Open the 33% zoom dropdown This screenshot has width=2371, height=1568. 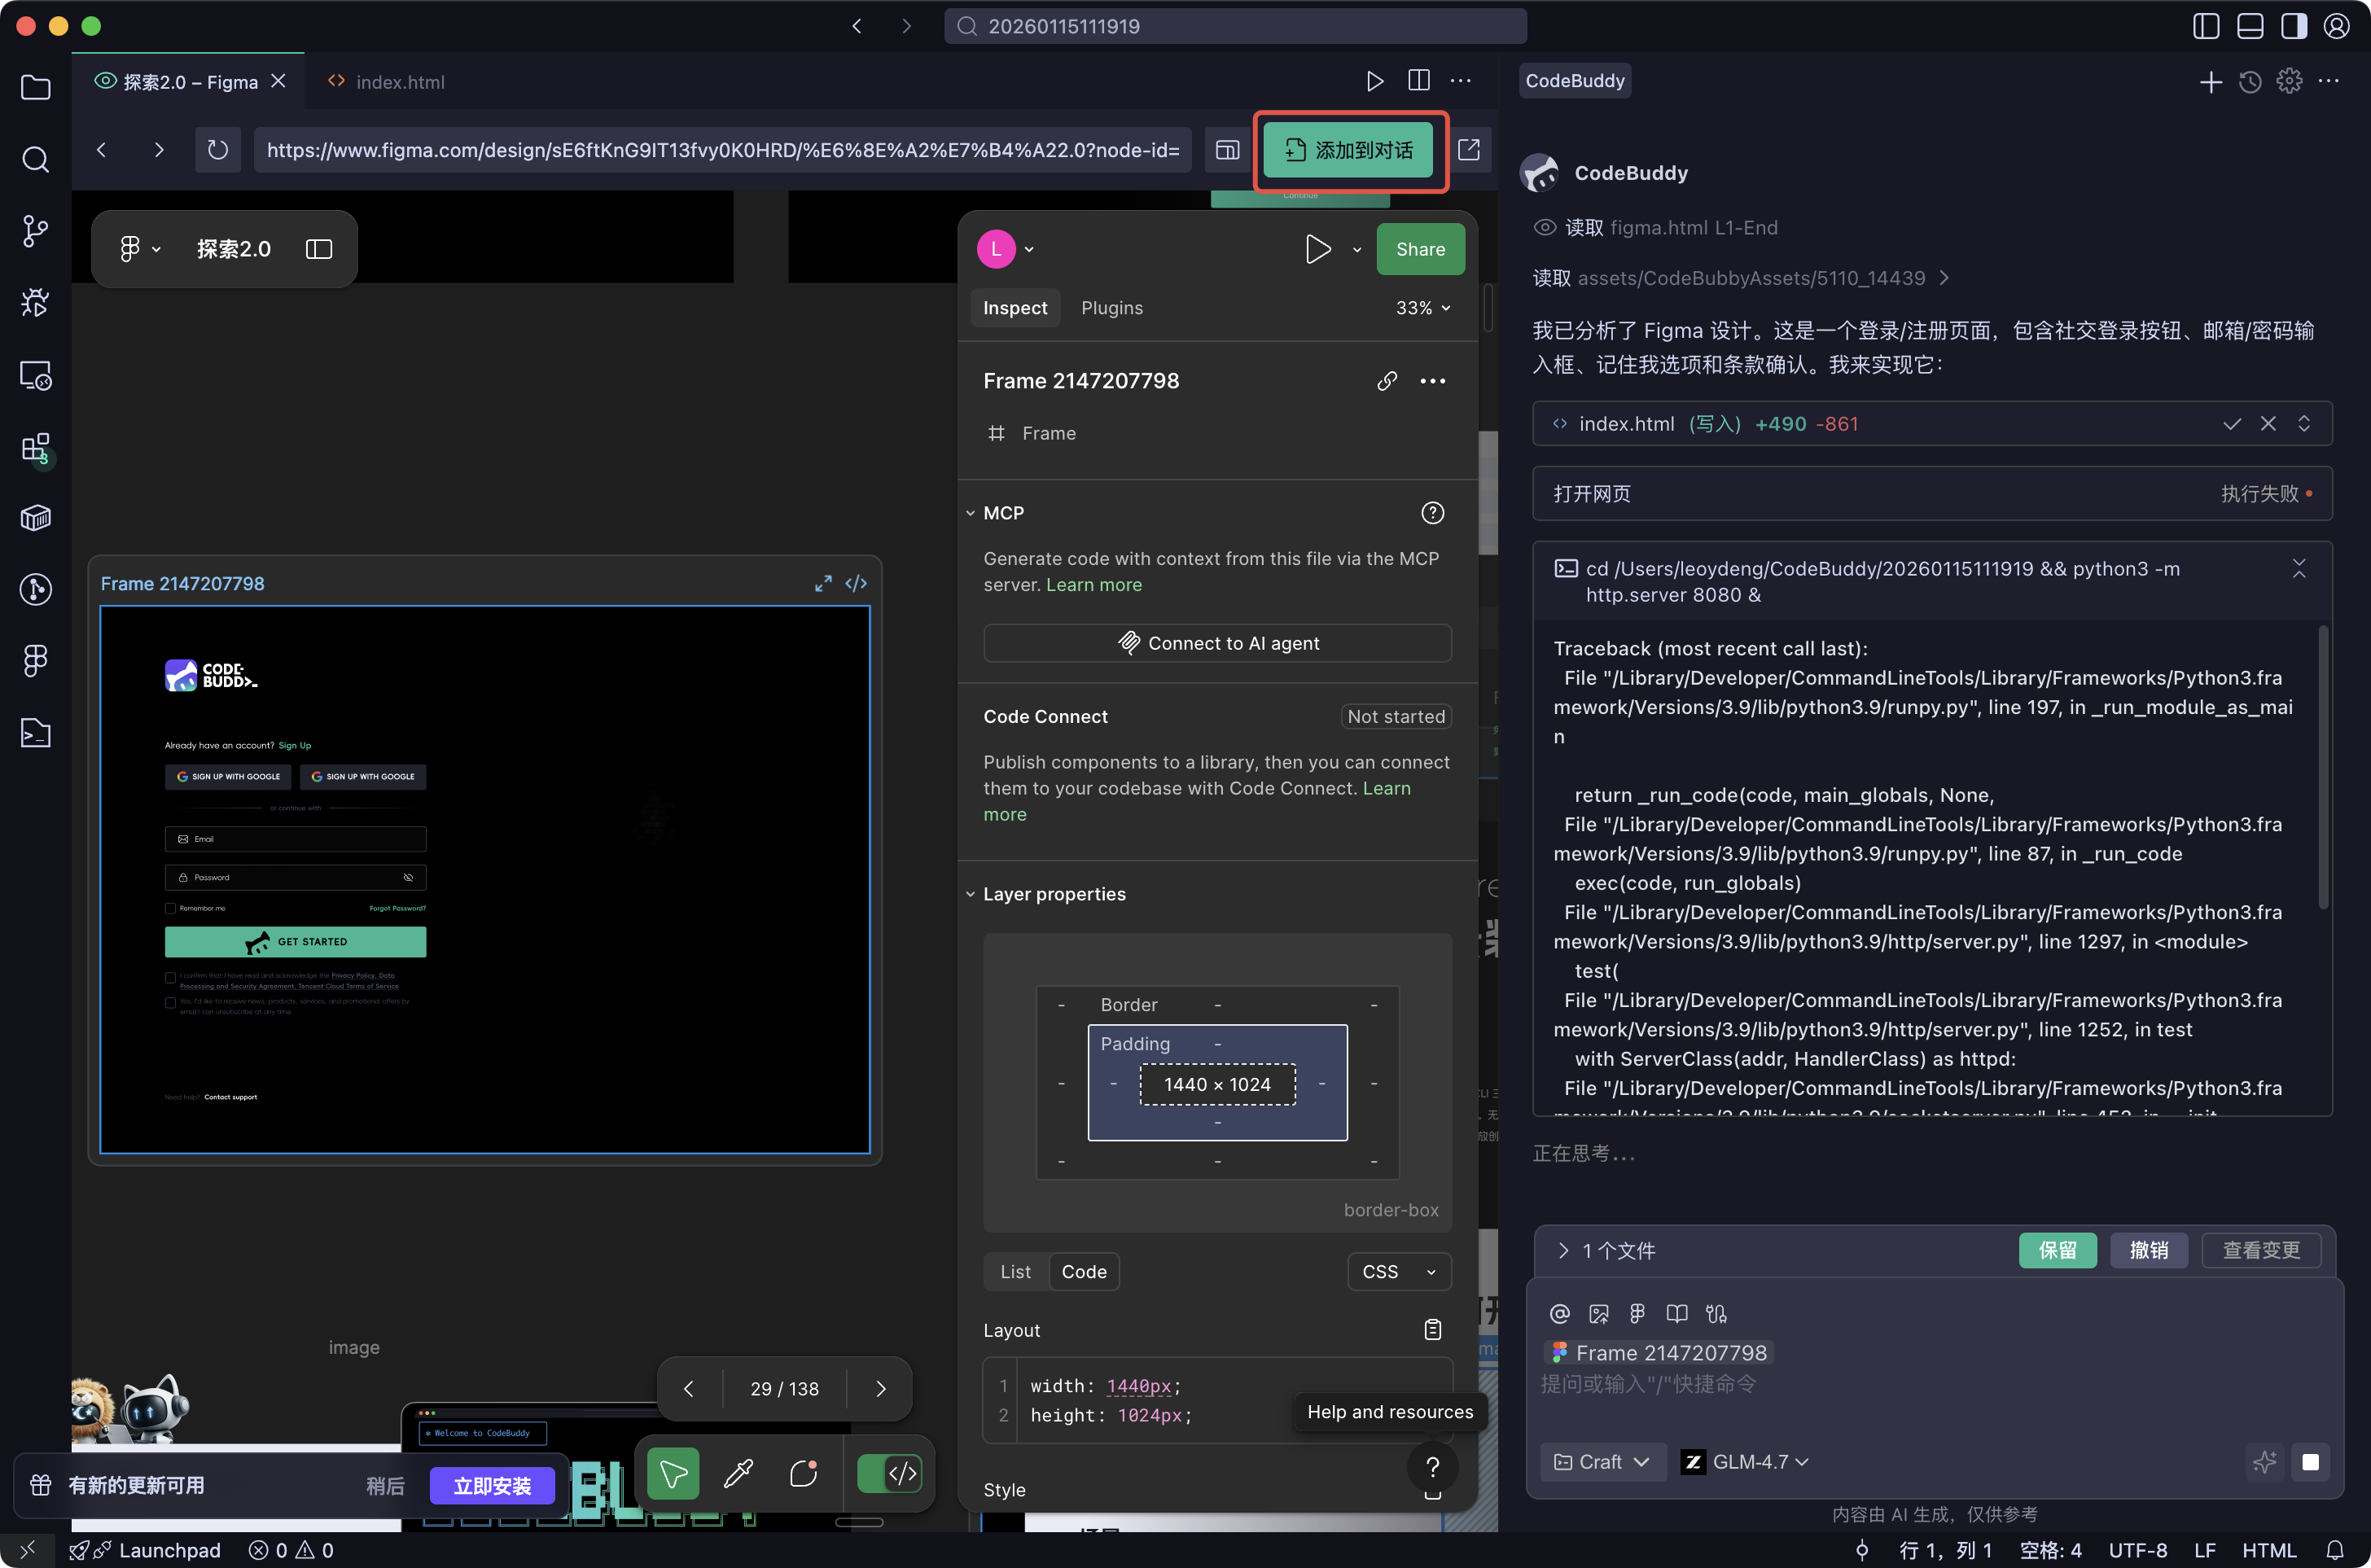click(x=1422, y=308)
